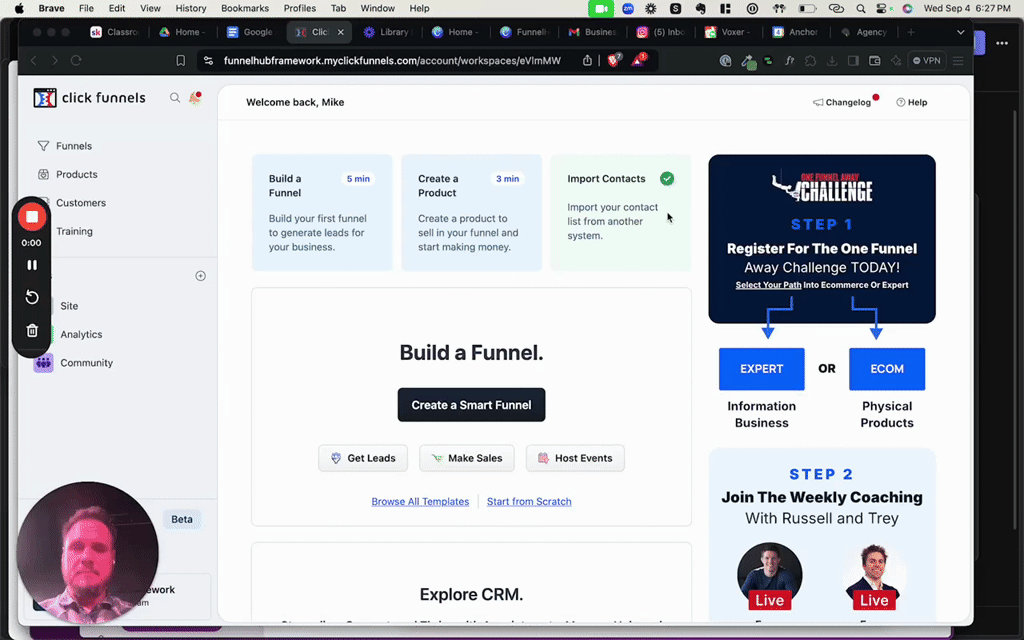Click the Make Sales button
The image size is (1024, 640).
click(467, 458)
